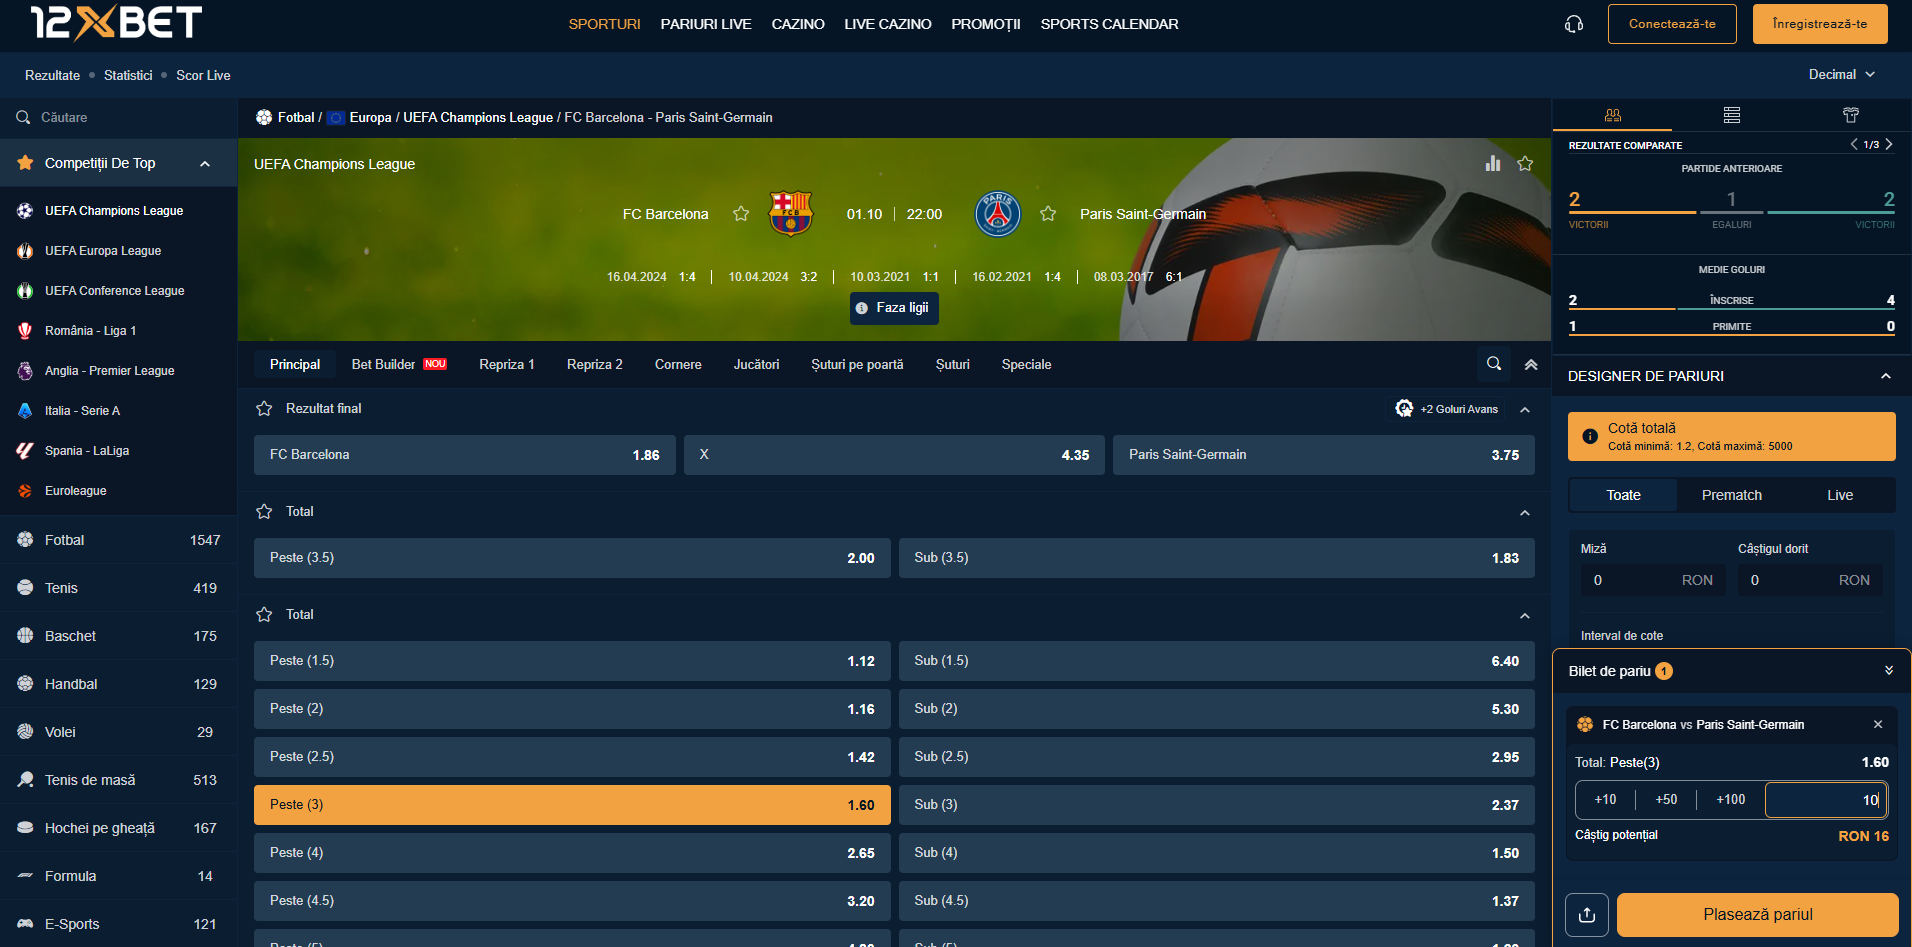Open the jersey lineup icon tab
The height and width of the screenshot is (947, 1912).
coord(1851,115)
